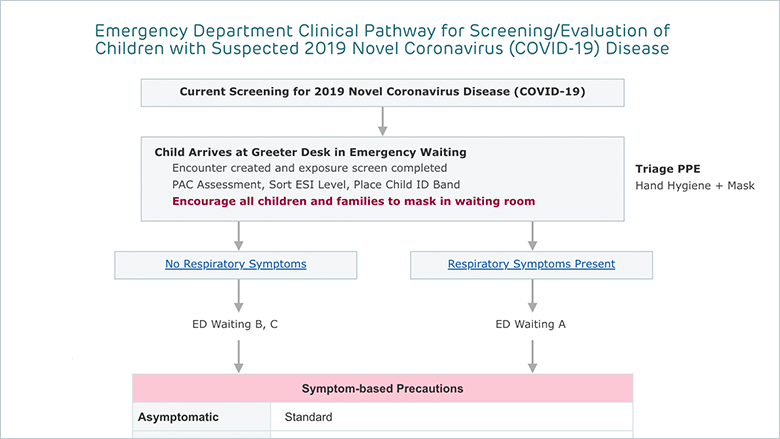Click the ED Waiting B, C label
This screenshot has height=439, width=780.
pyautogui.click(x=235, y=324)
